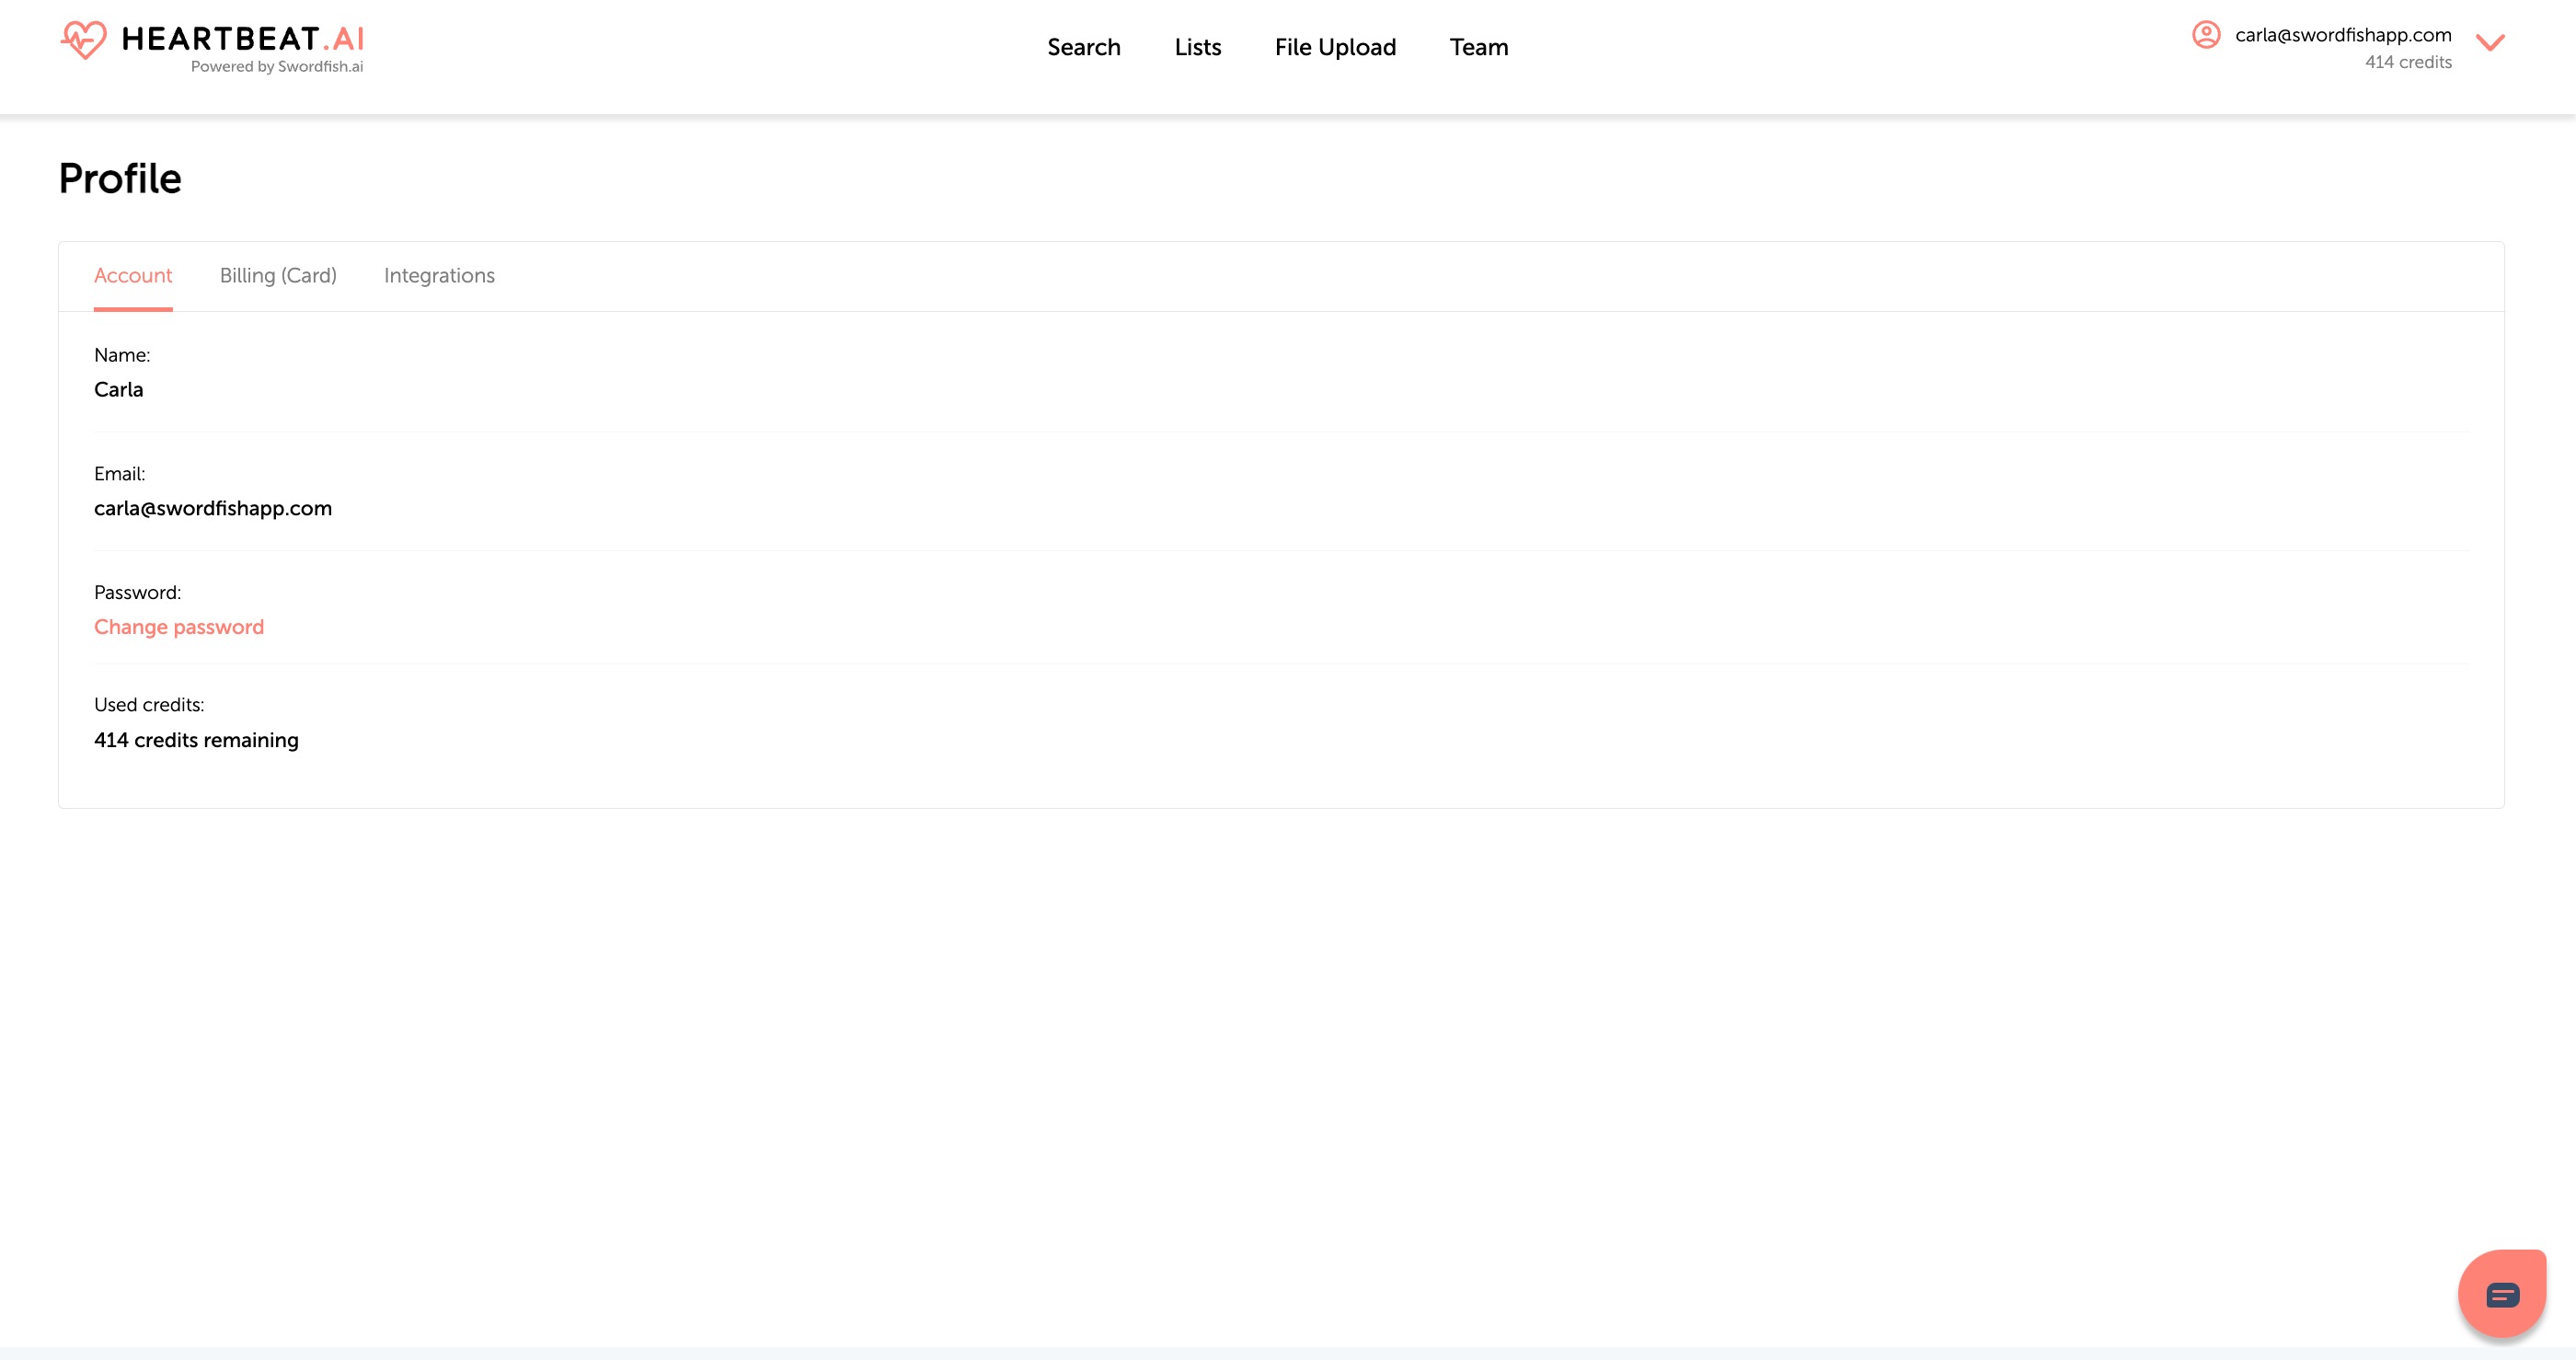Viewport: 2576px width, 1360px height.
Task: Click Powered by Swordfish.ai tagline
Action: pyautogui.click(x=277, y=67)
